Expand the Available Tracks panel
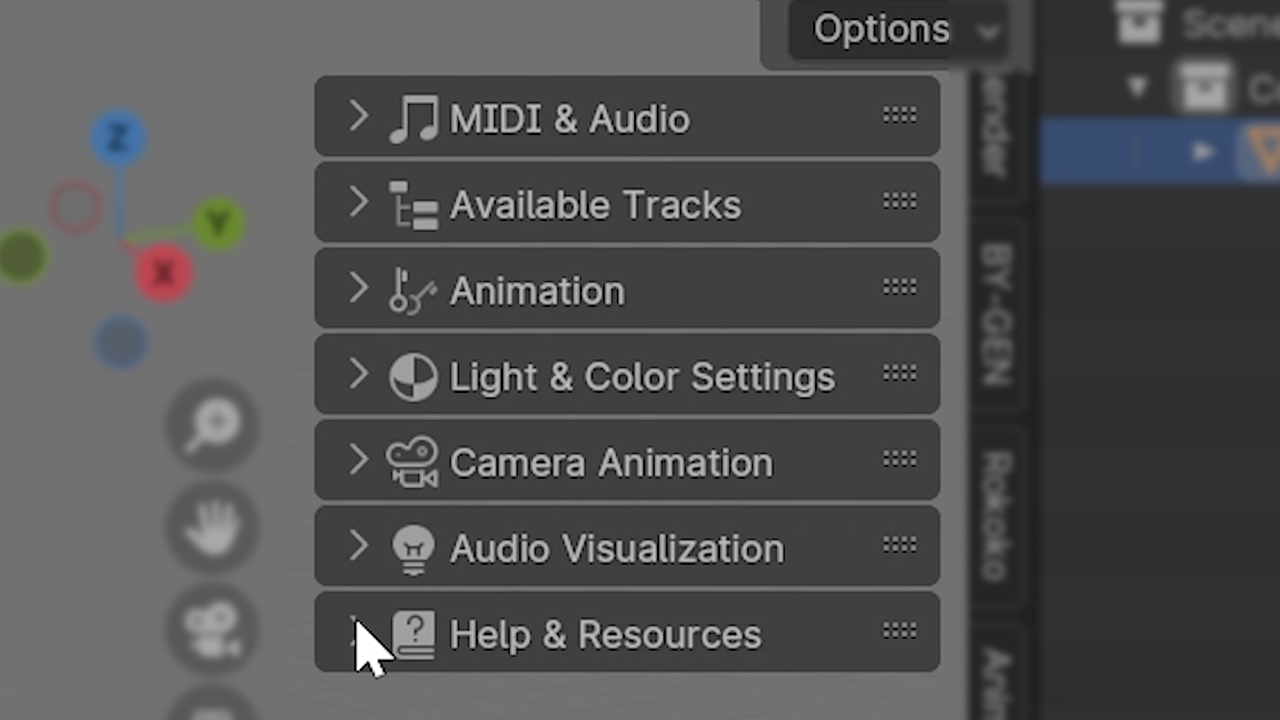The width and height of the screenshot is (1280, 720). (x=359, y=203)
